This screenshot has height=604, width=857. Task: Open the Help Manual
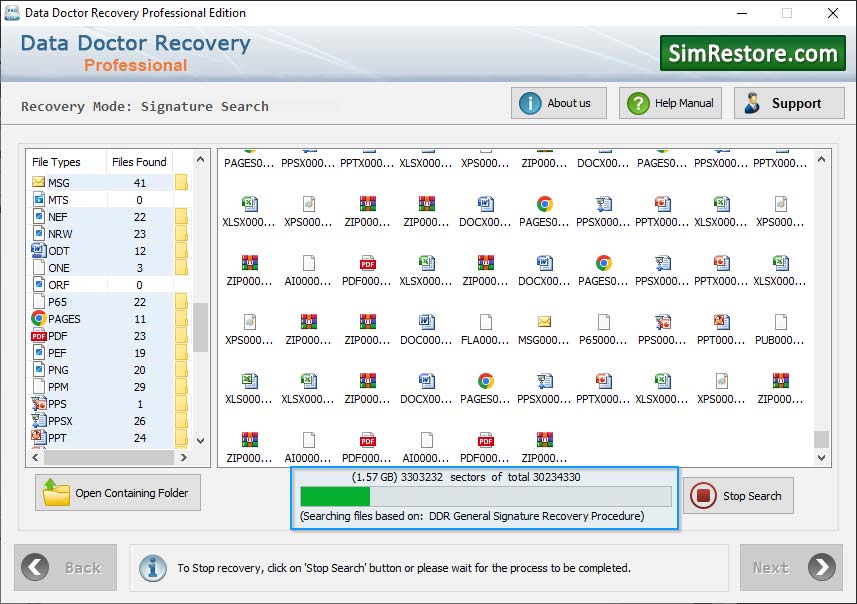tap(670, 103)
